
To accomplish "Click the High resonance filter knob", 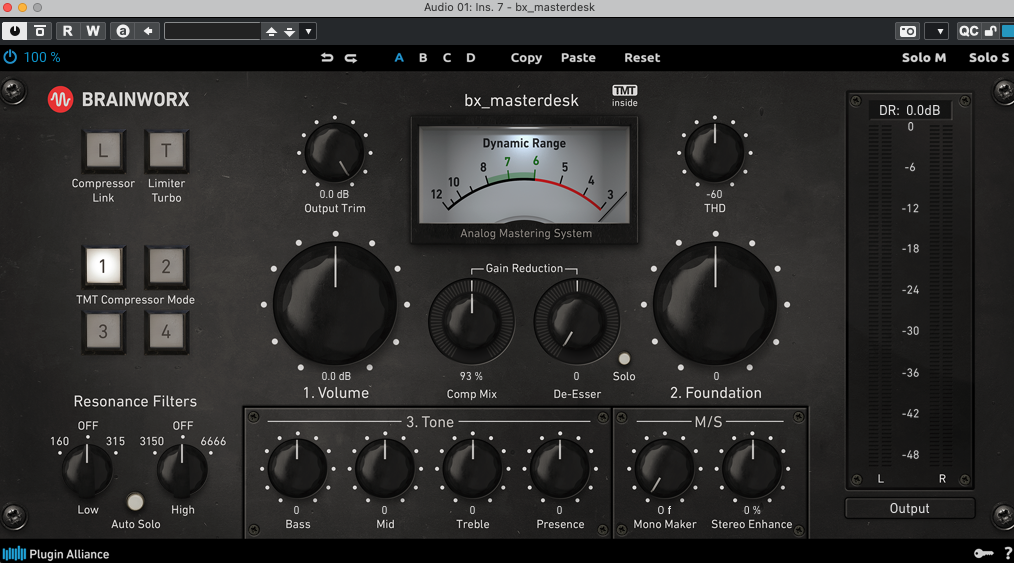I will (x=182, y=470).
